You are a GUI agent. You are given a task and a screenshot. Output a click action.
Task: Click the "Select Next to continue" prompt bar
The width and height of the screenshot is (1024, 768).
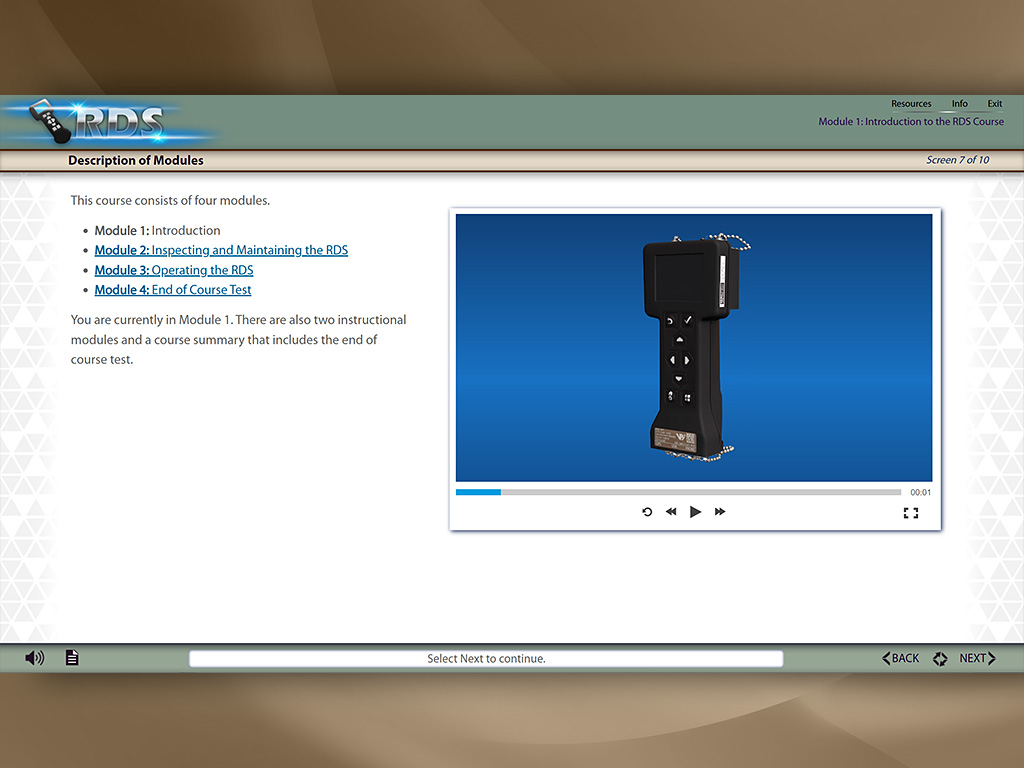[x=486, y=659]
